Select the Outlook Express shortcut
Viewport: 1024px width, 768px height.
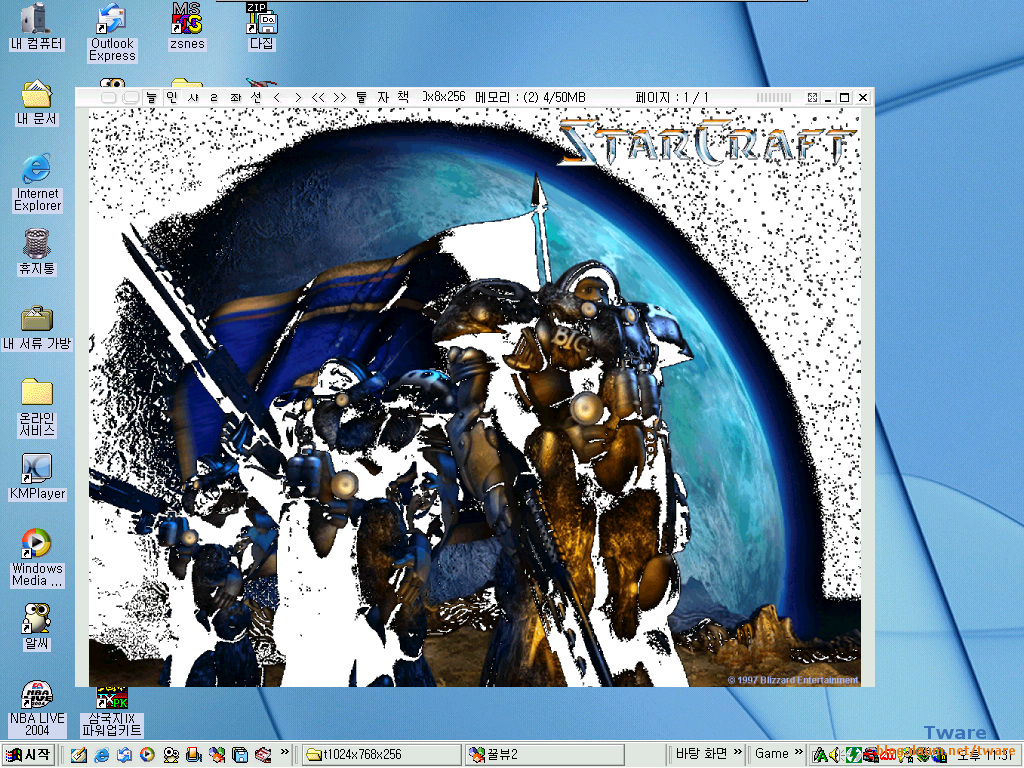[x=112, y=33]
